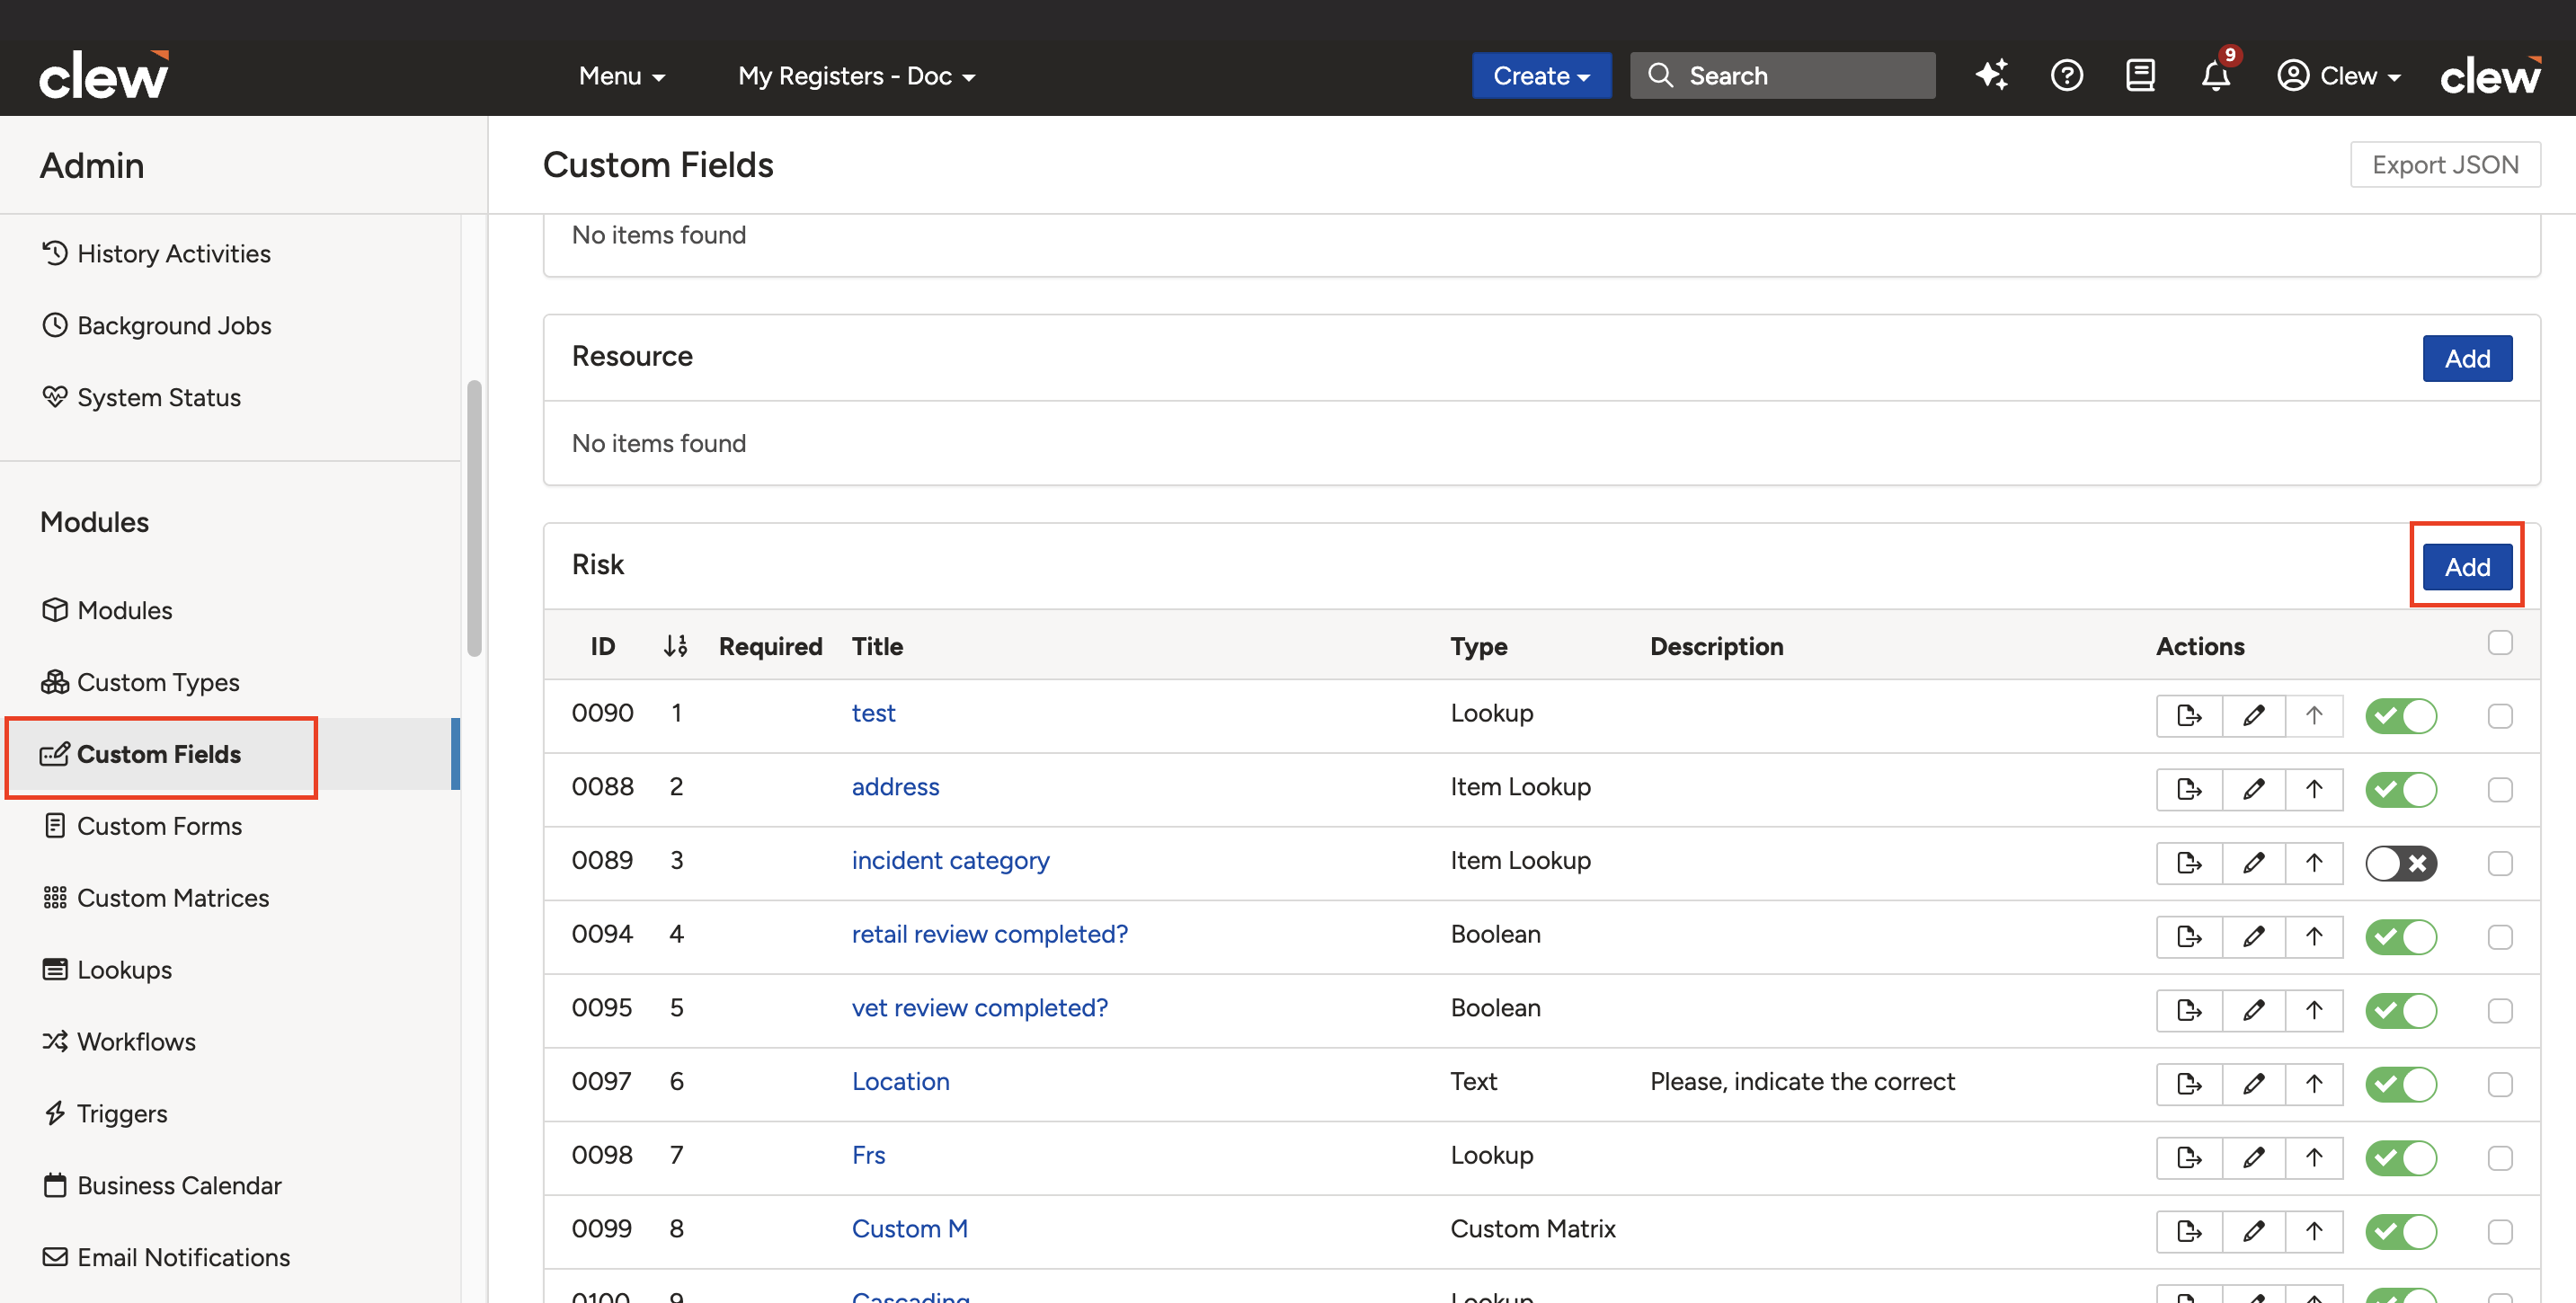Enable the incident category toggle
Image resolution: width=2576 pixels, height=1303 pixels.
[2401, 863]
